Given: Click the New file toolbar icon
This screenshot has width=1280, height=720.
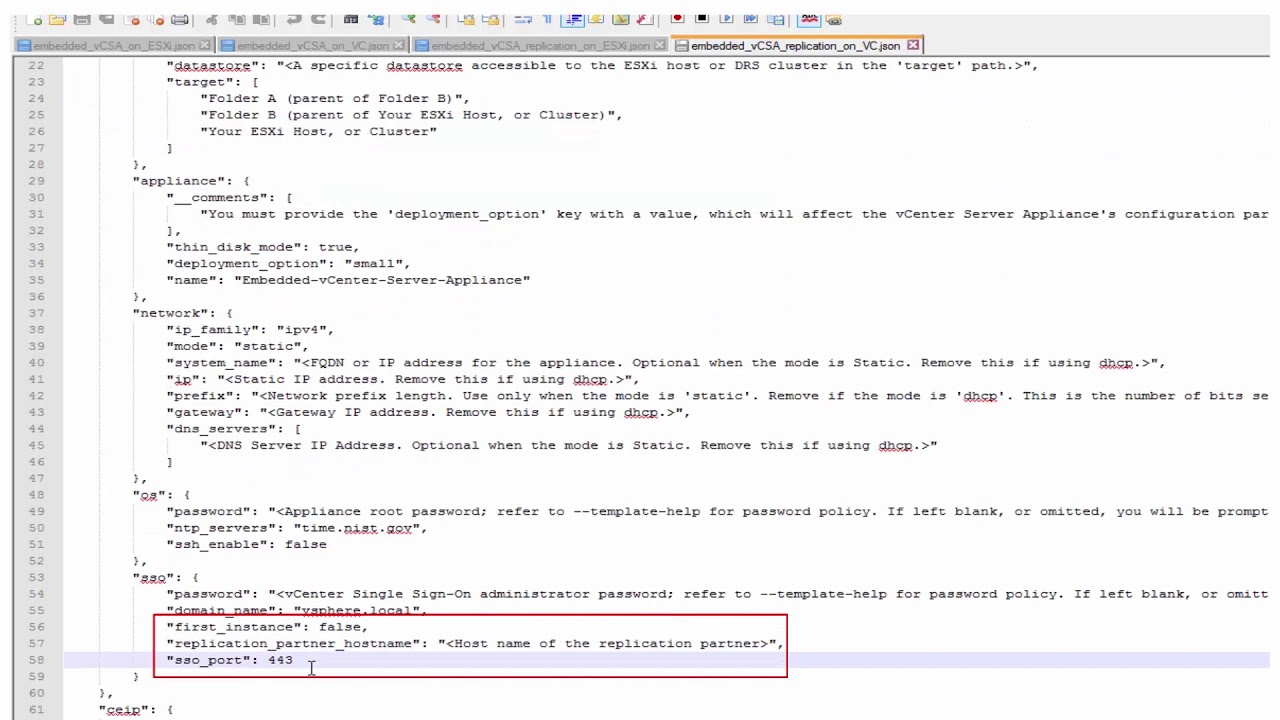Looking at the screenshot, I should click(x=35, y=19).
